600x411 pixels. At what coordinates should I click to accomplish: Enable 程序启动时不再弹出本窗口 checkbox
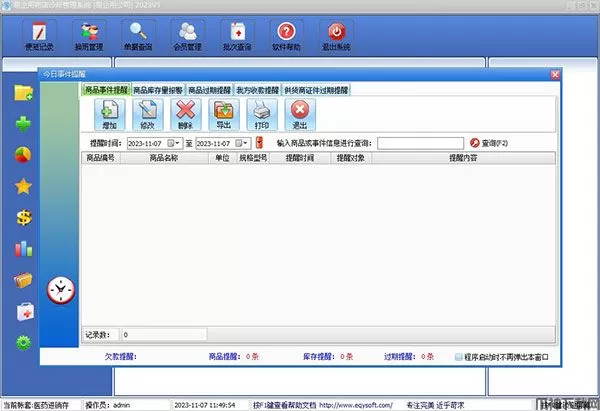(x=458, y=355)
